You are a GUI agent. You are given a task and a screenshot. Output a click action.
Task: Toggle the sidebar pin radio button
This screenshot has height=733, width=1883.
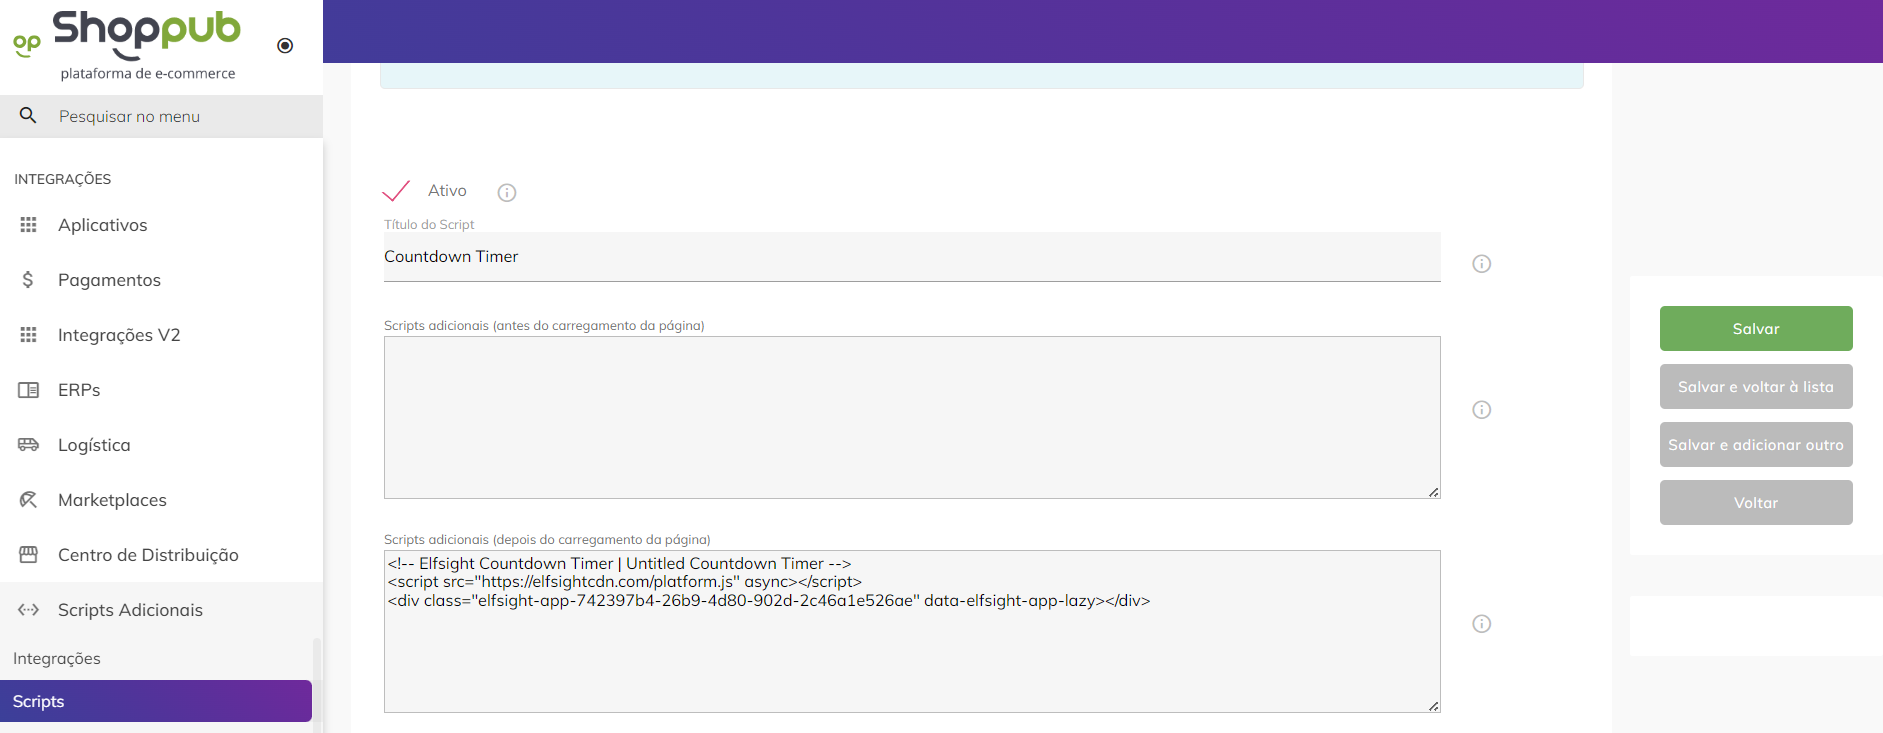tap(285, 46)
